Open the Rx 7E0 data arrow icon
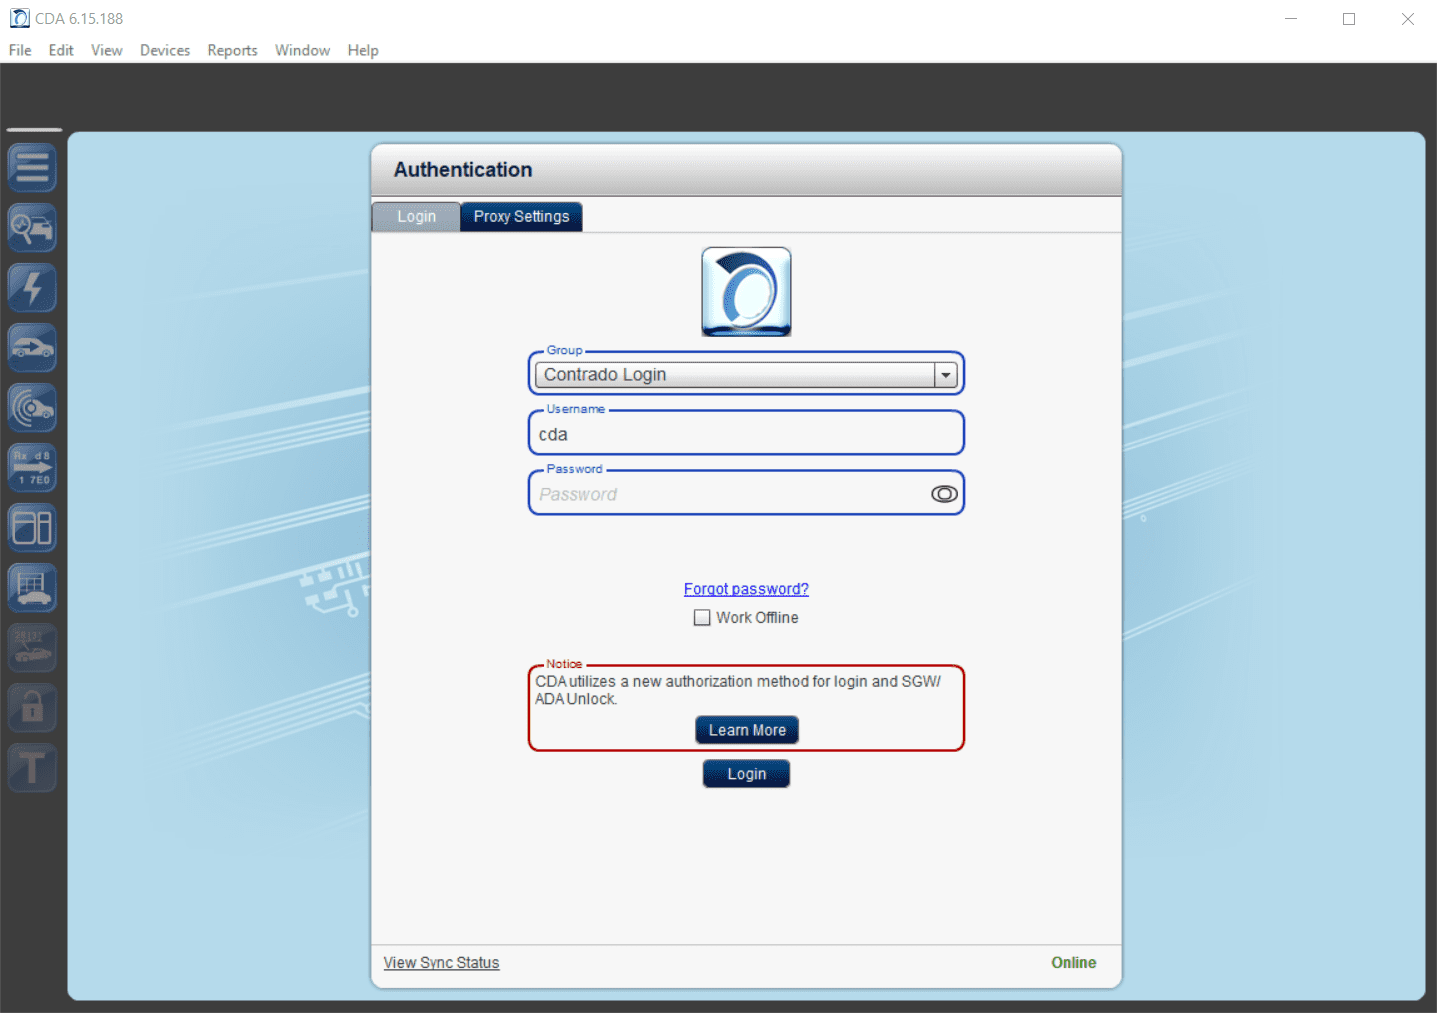 coord(32,468)
